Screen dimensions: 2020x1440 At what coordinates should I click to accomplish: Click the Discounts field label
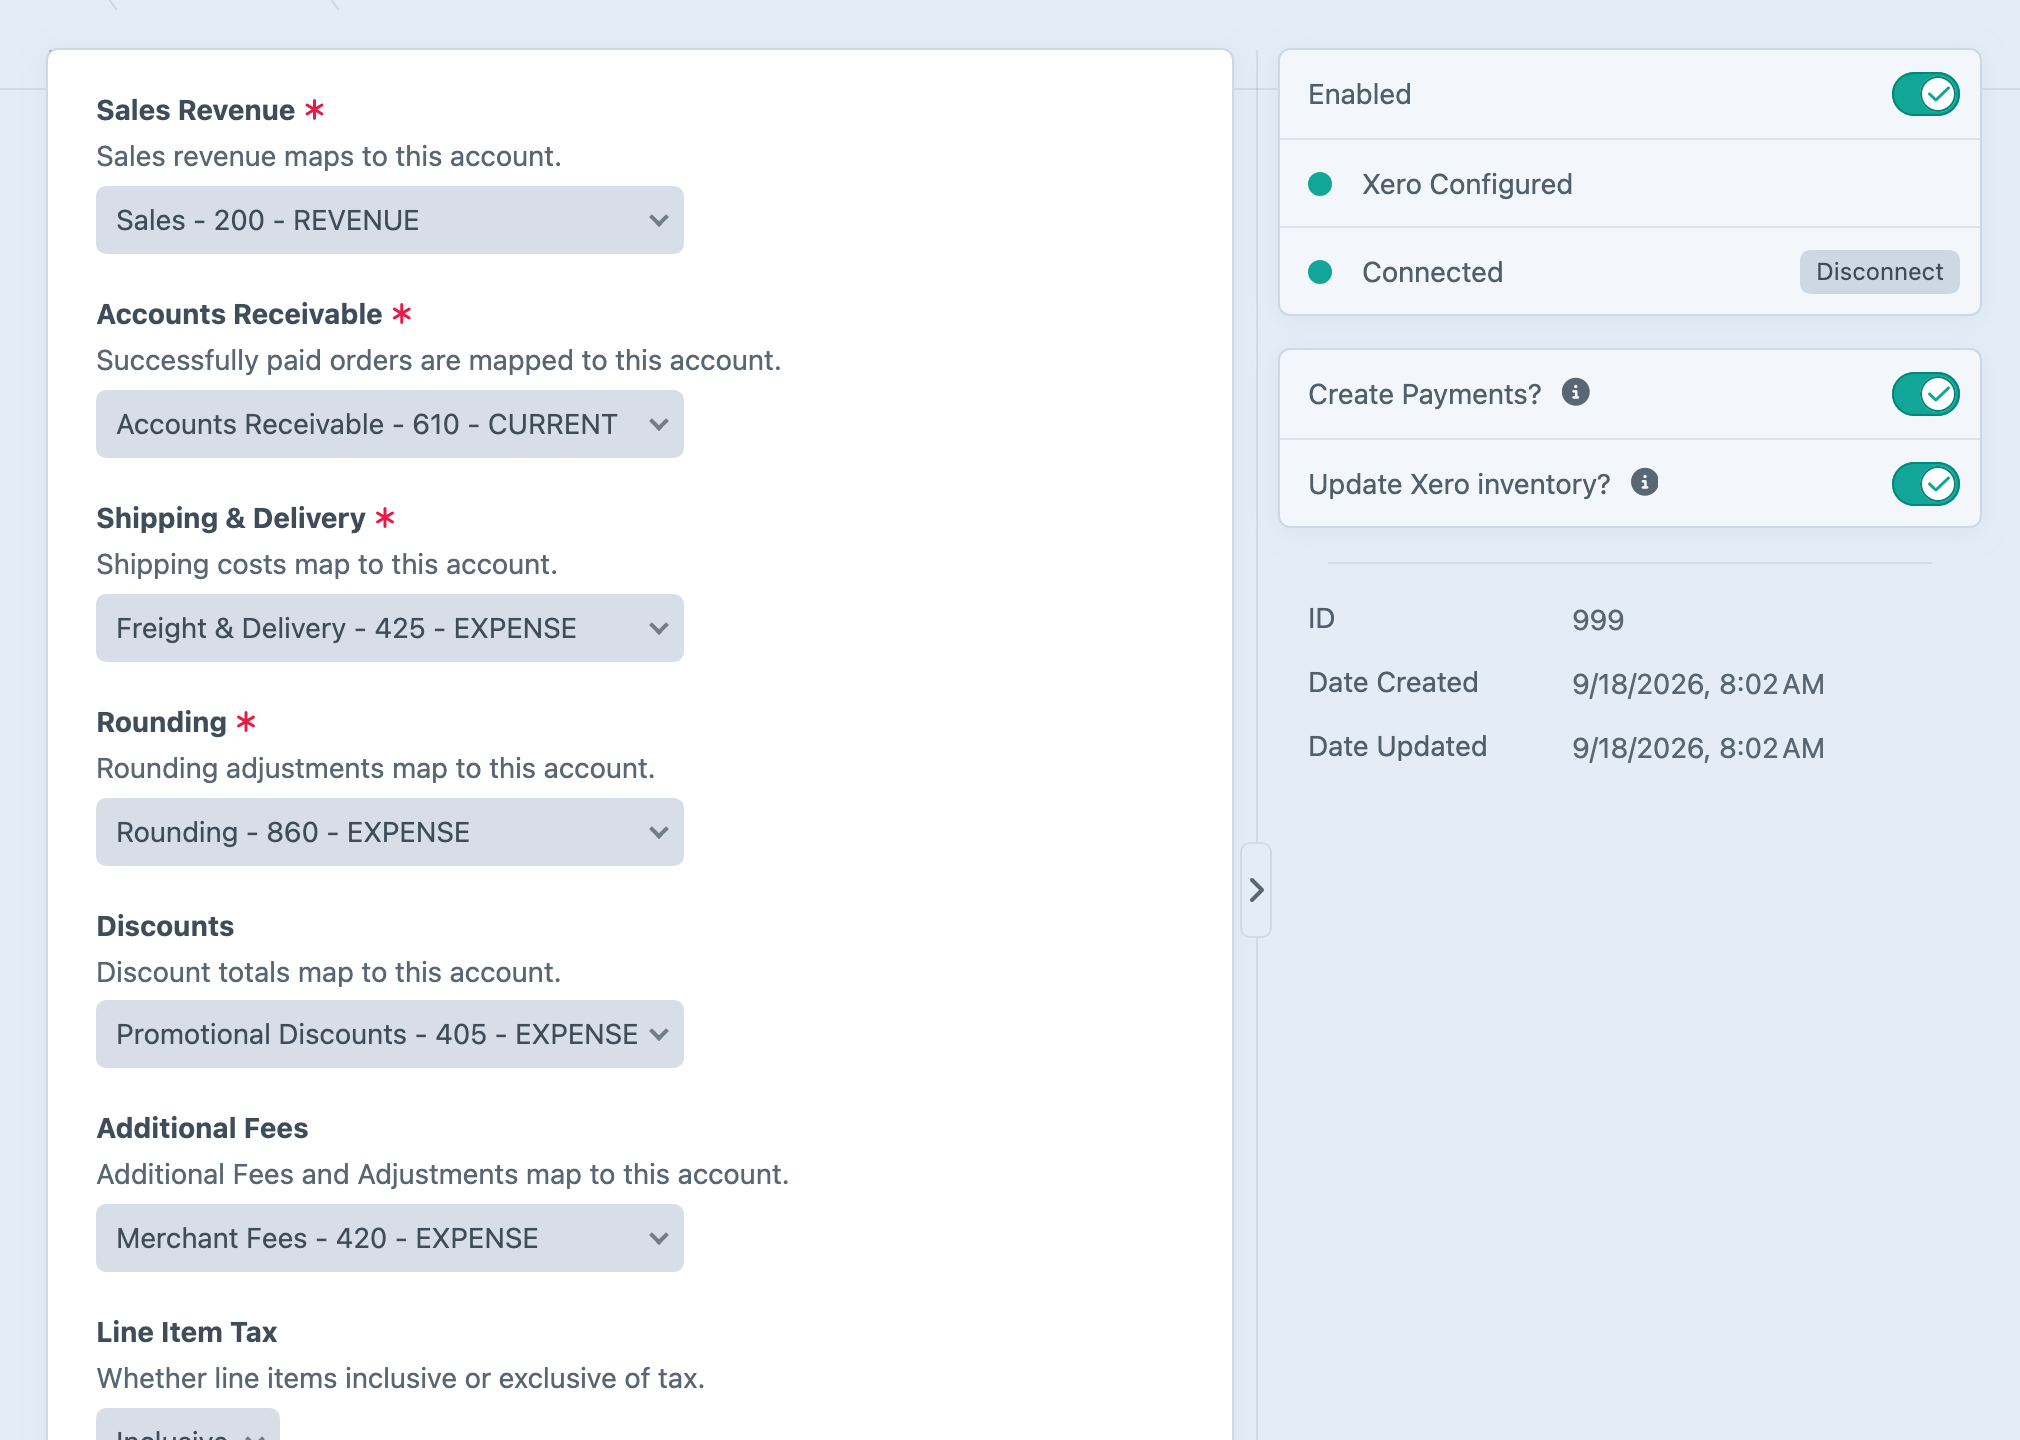[x=165, y=926]
